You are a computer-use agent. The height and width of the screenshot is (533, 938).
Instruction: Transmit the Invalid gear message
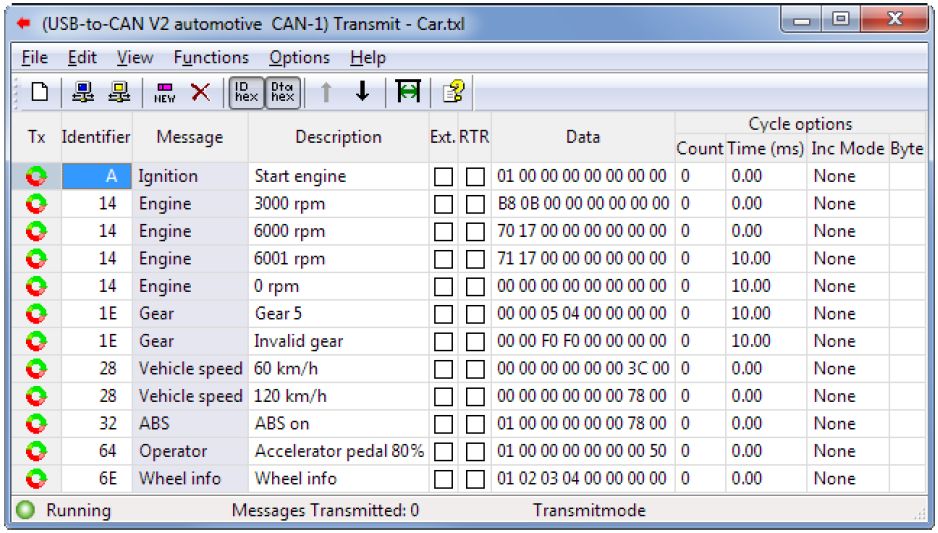[36, 342]
